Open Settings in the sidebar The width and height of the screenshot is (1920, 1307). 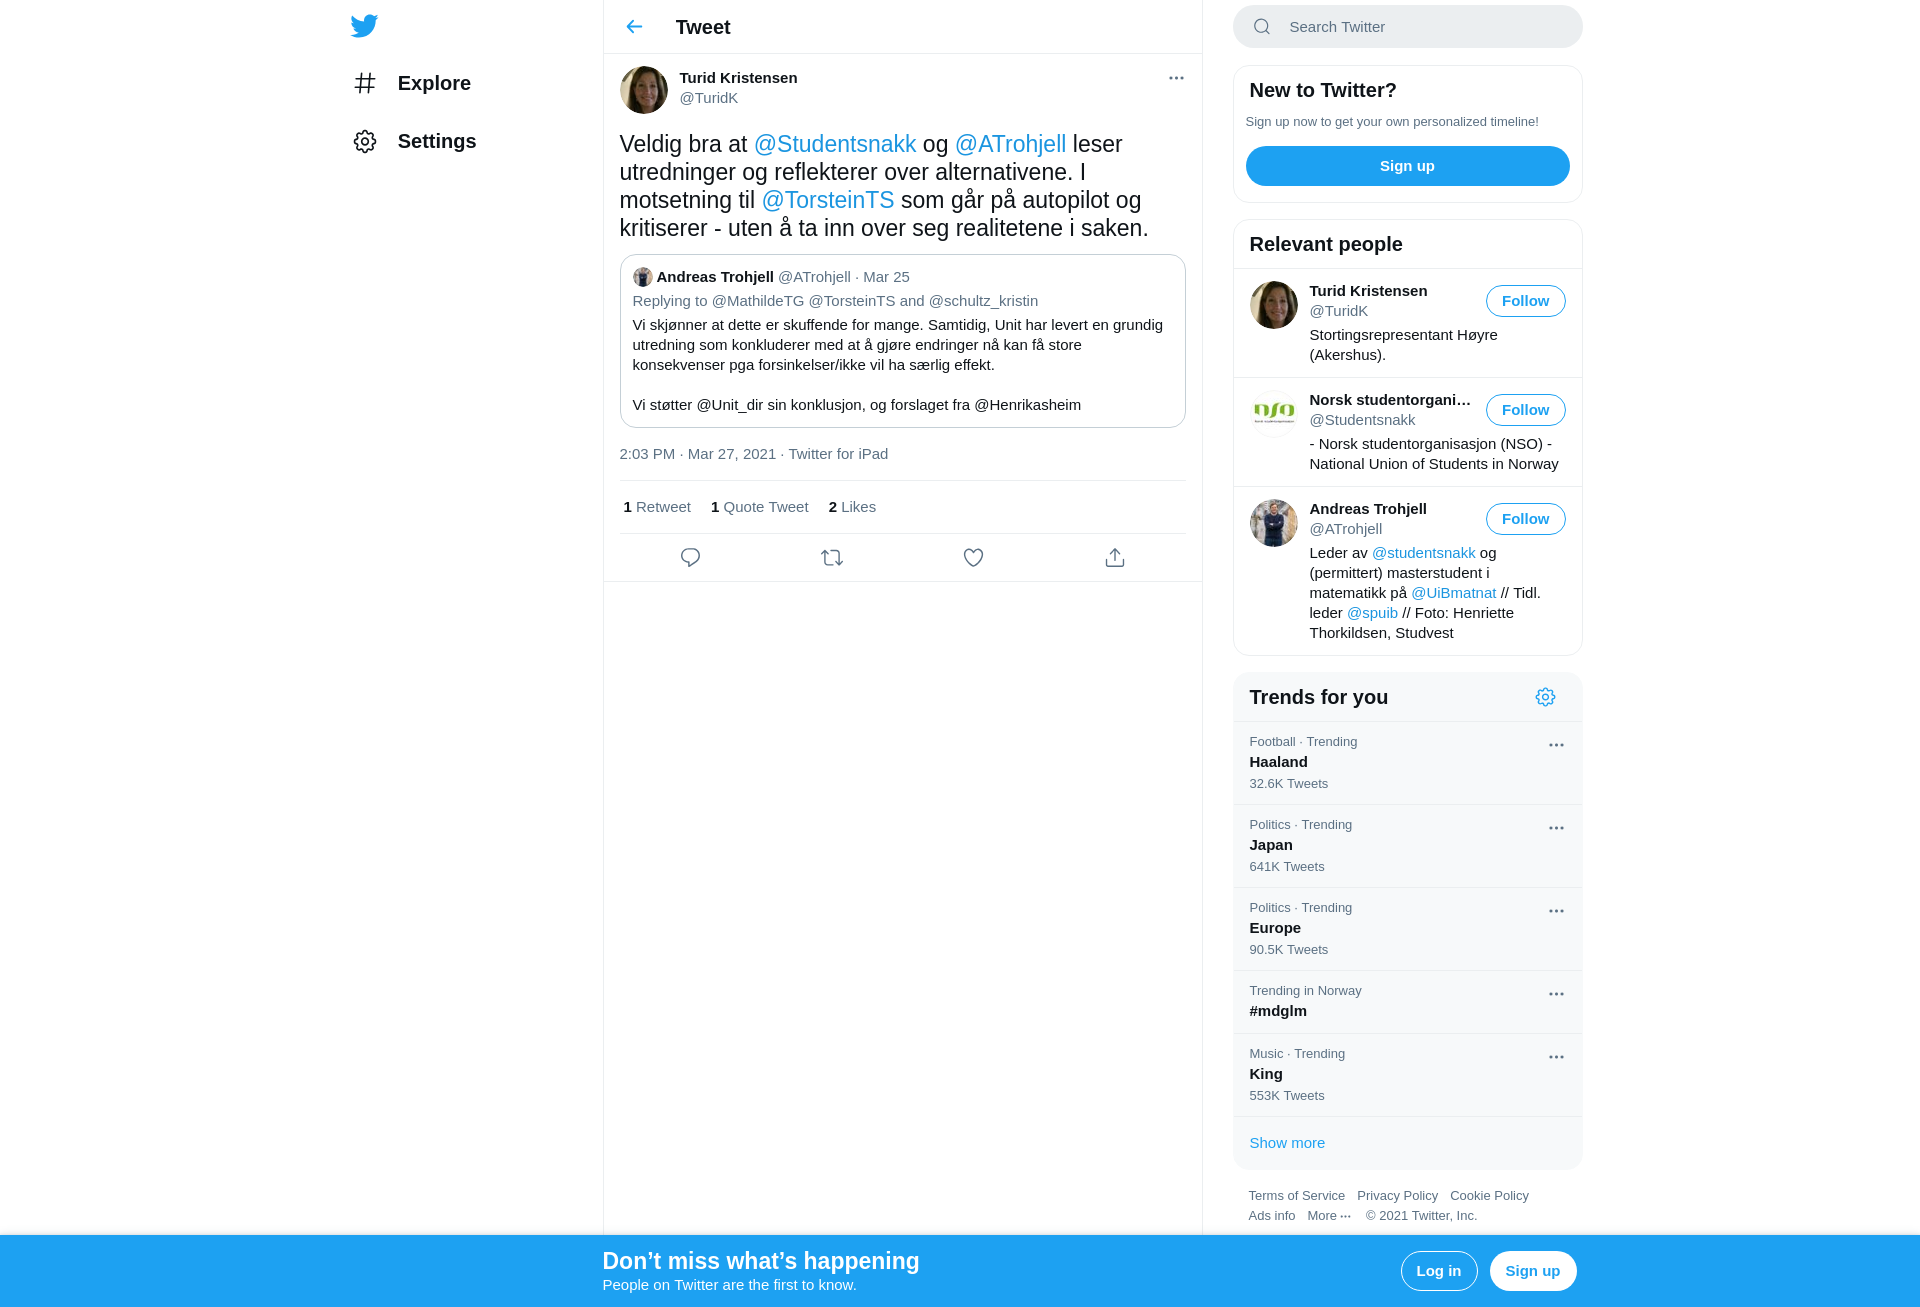[415, 141]
